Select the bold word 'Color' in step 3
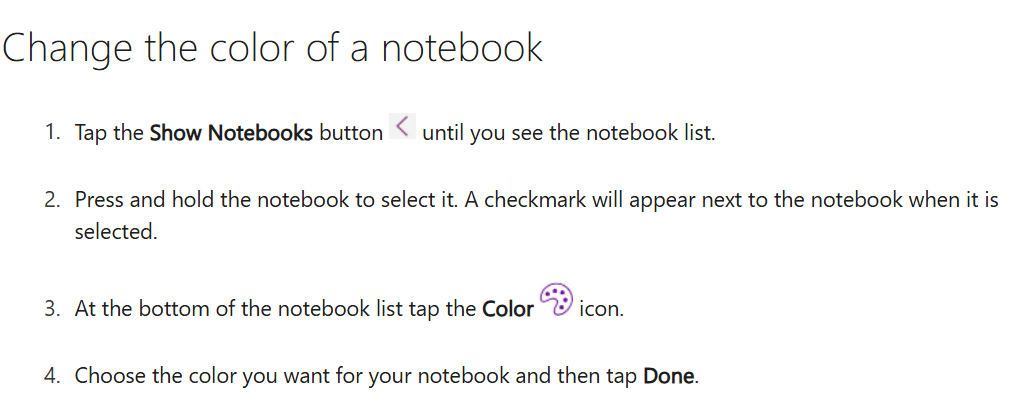This screenshot has width=1019, height=409. [508, 309]
